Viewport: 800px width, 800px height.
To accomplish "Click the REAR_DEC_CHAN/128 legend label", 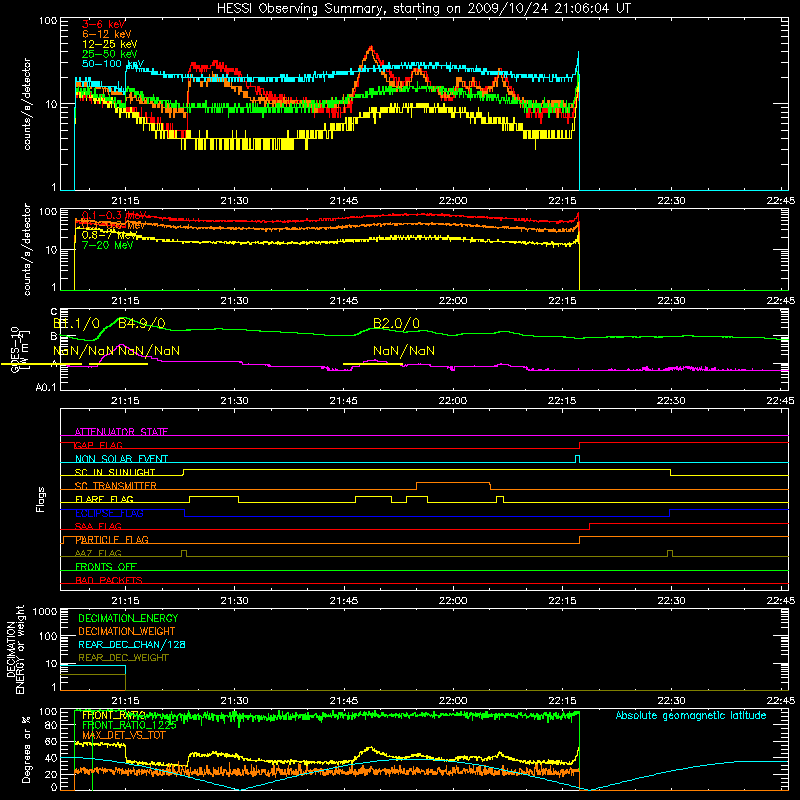I will point(132,645).
